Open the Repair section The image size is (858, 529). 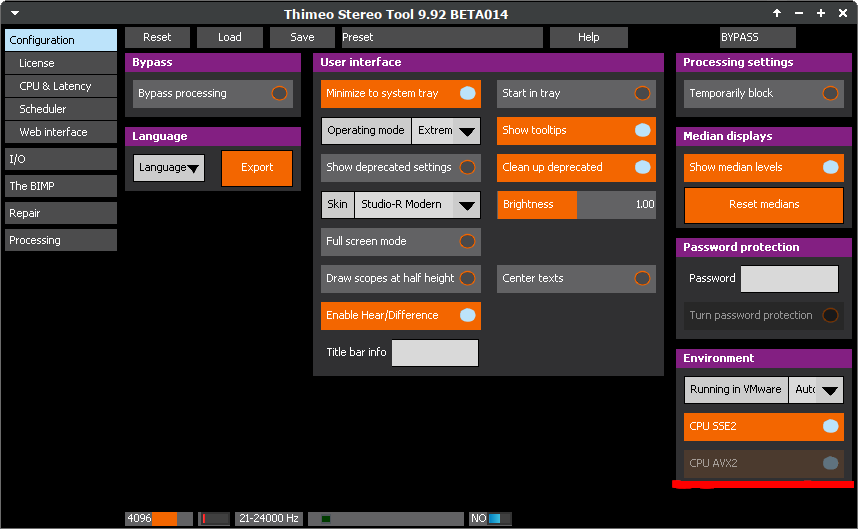[x=61, y=213]
